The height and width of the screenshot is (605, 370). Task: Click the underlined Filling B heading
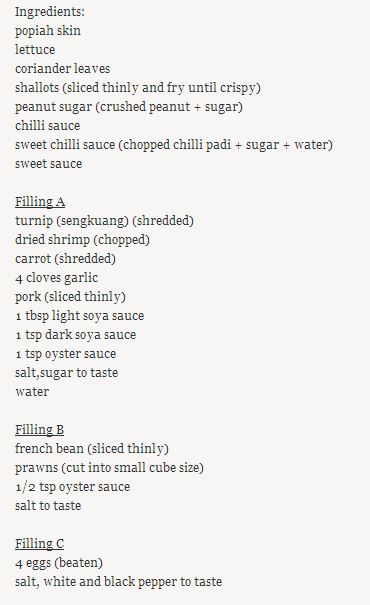(39, 429)
